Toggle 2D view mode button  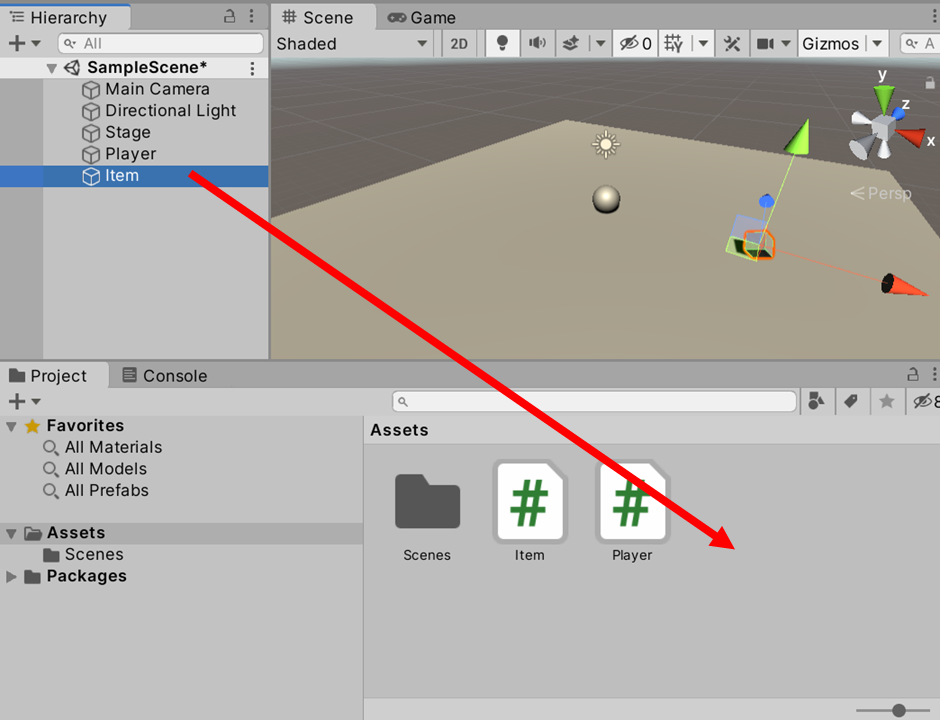[x=459, y=43]
